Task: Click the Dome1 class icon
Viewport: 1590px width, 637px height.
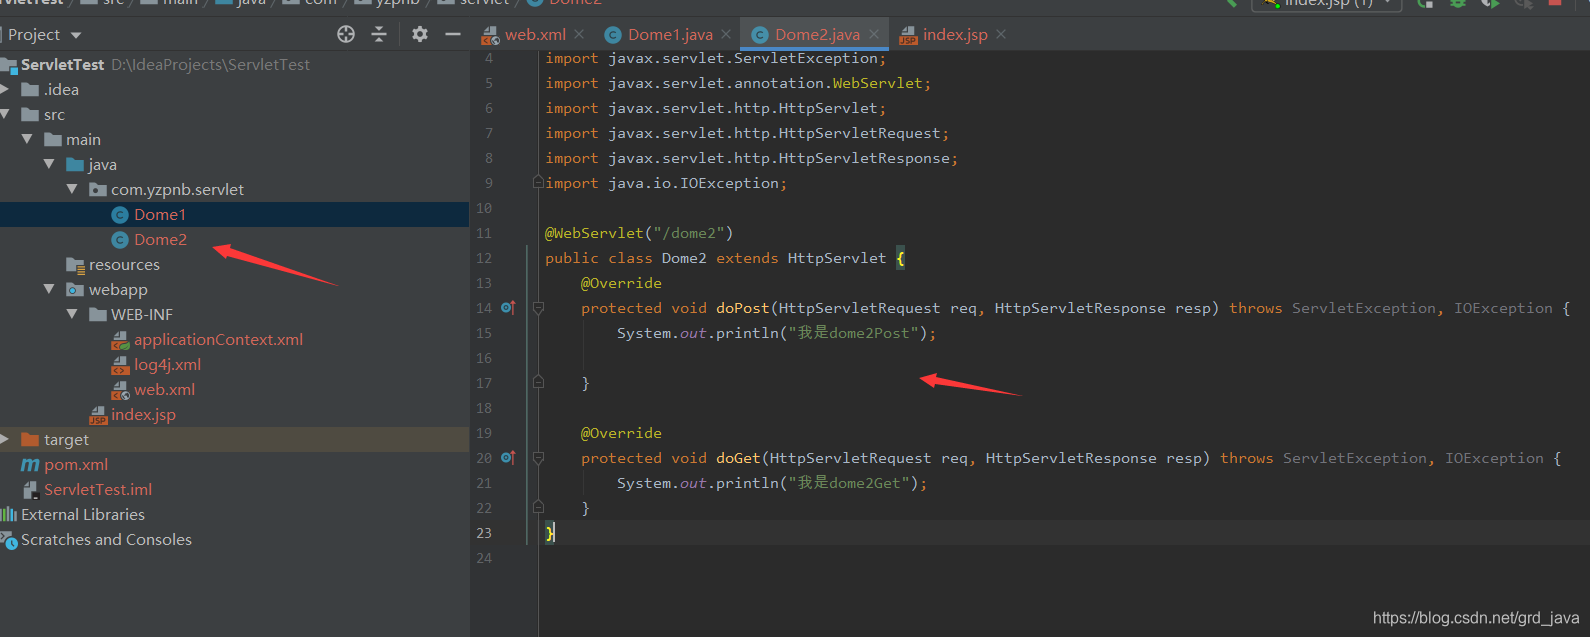Action: coord(120,214)
